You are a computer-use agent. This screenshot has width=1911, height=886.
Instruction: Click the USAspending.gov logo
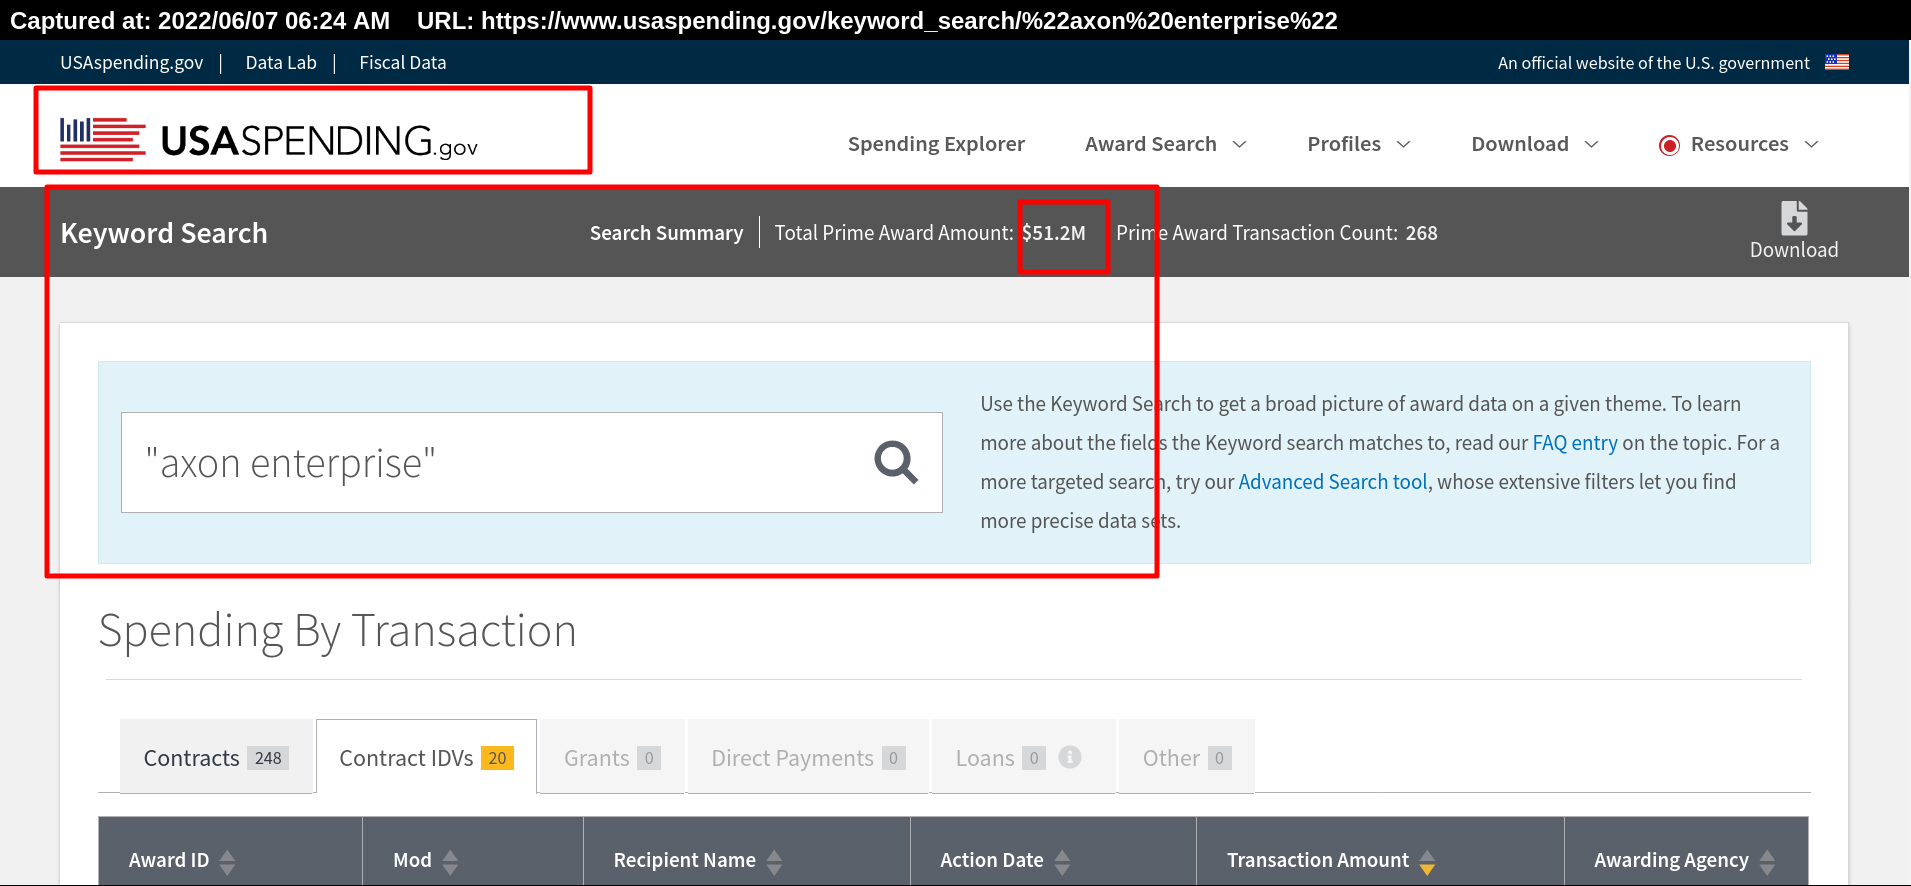coord(268,139)
